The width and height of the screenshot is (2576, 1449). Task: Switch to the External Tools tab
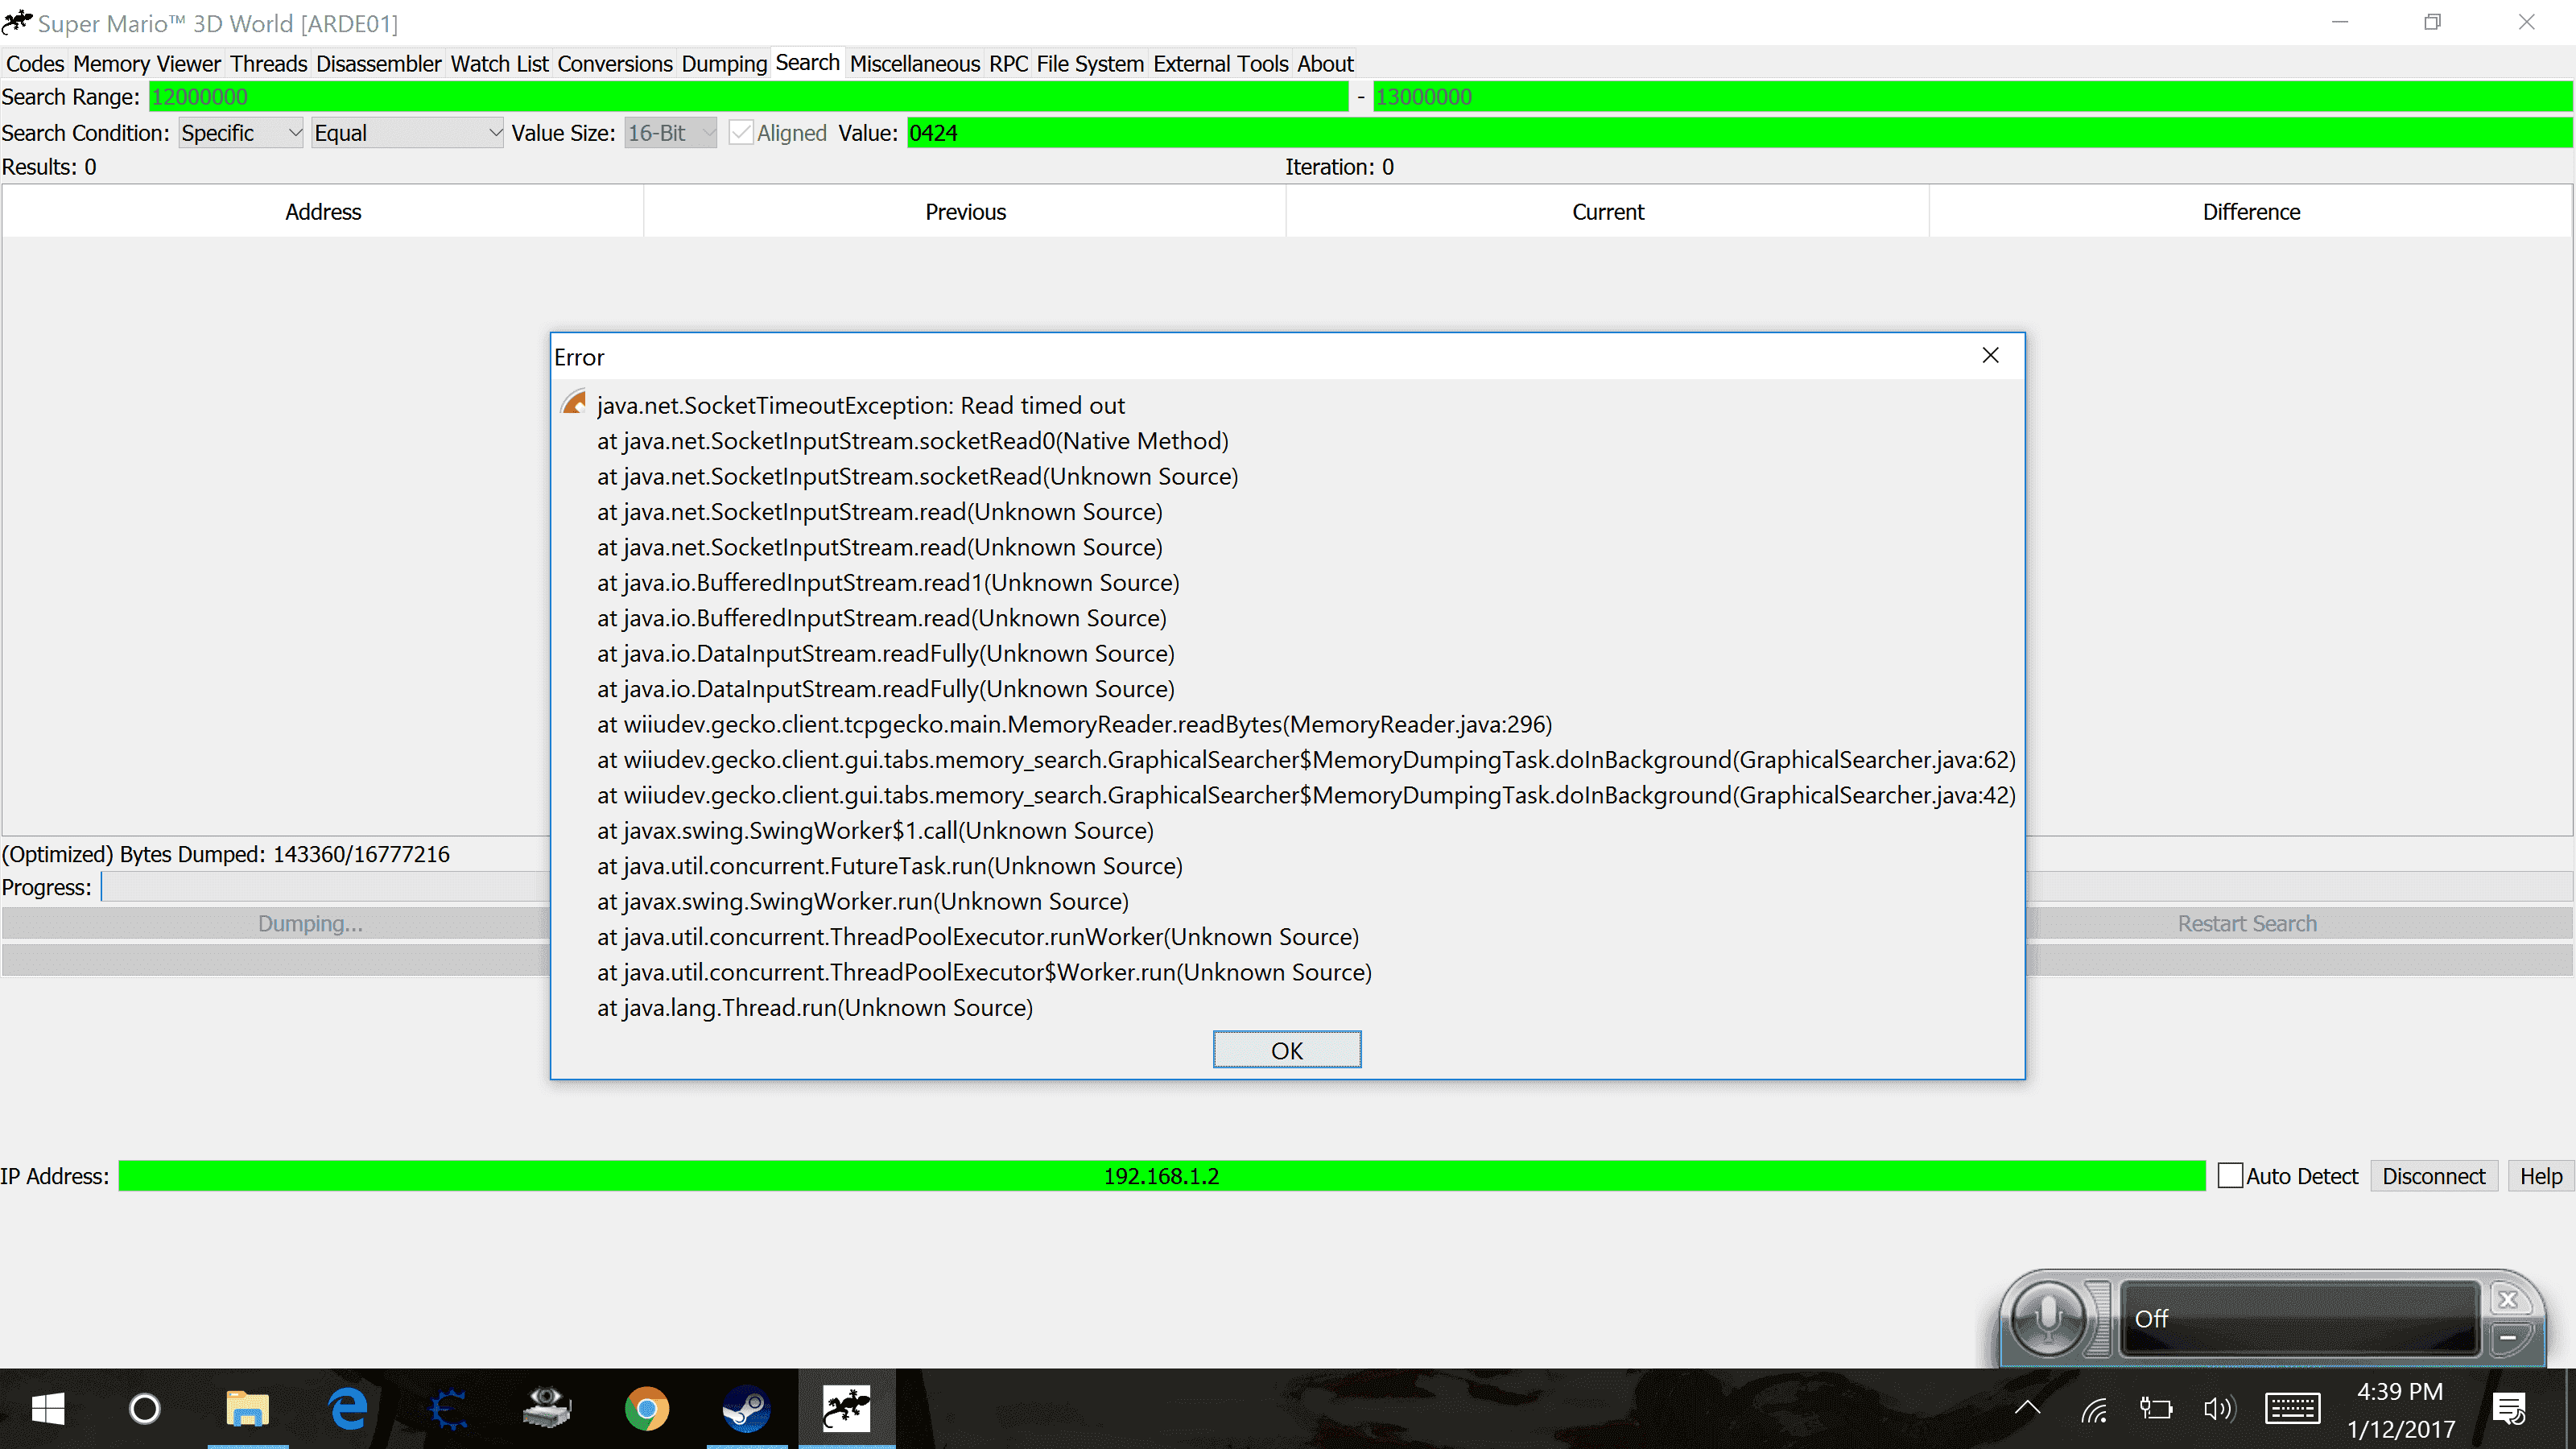(x=1221, y=64)
